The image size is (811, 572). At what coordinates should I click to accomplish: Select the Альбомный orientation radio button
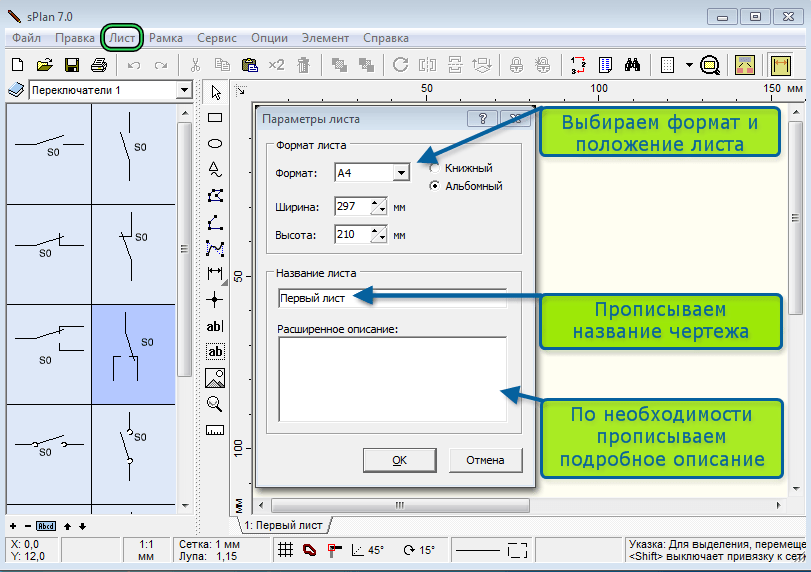pyautogui.click(x=434, y=186)
